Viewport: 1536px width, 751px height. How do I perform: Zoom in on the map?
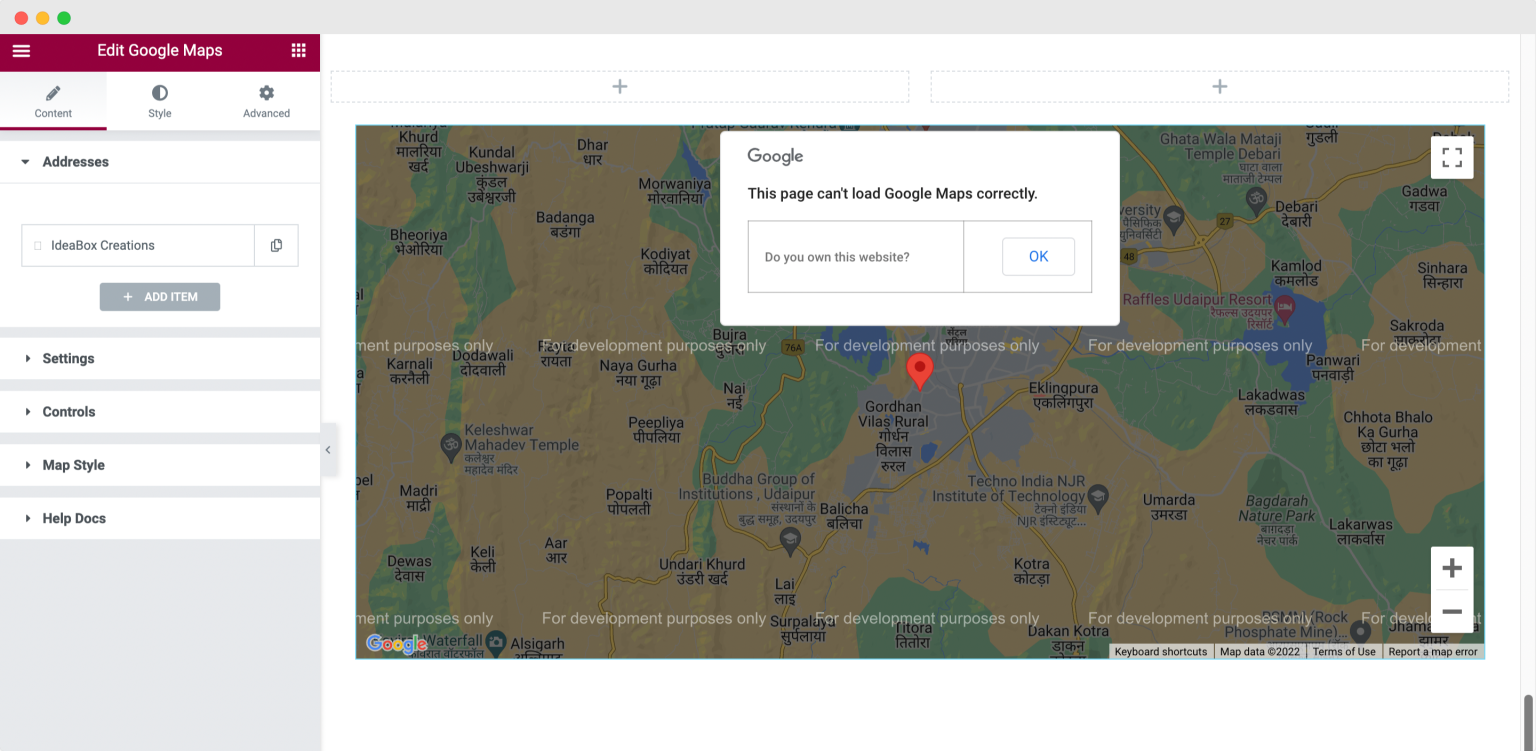1451,567
